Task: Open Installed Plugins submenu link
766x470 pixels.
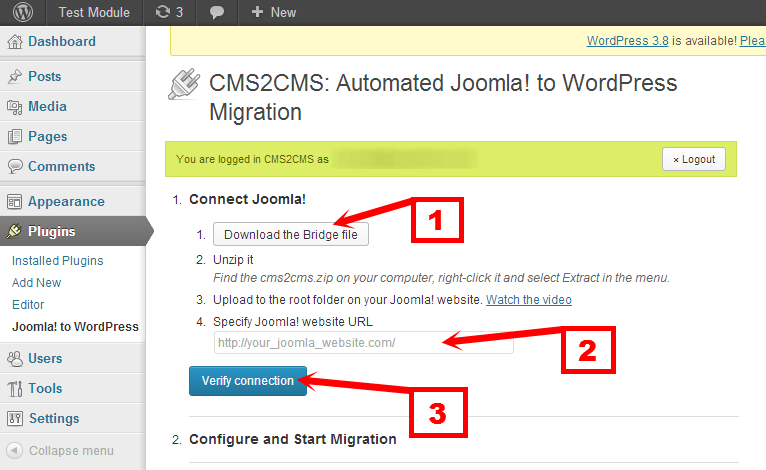Action: coord(58,261)
